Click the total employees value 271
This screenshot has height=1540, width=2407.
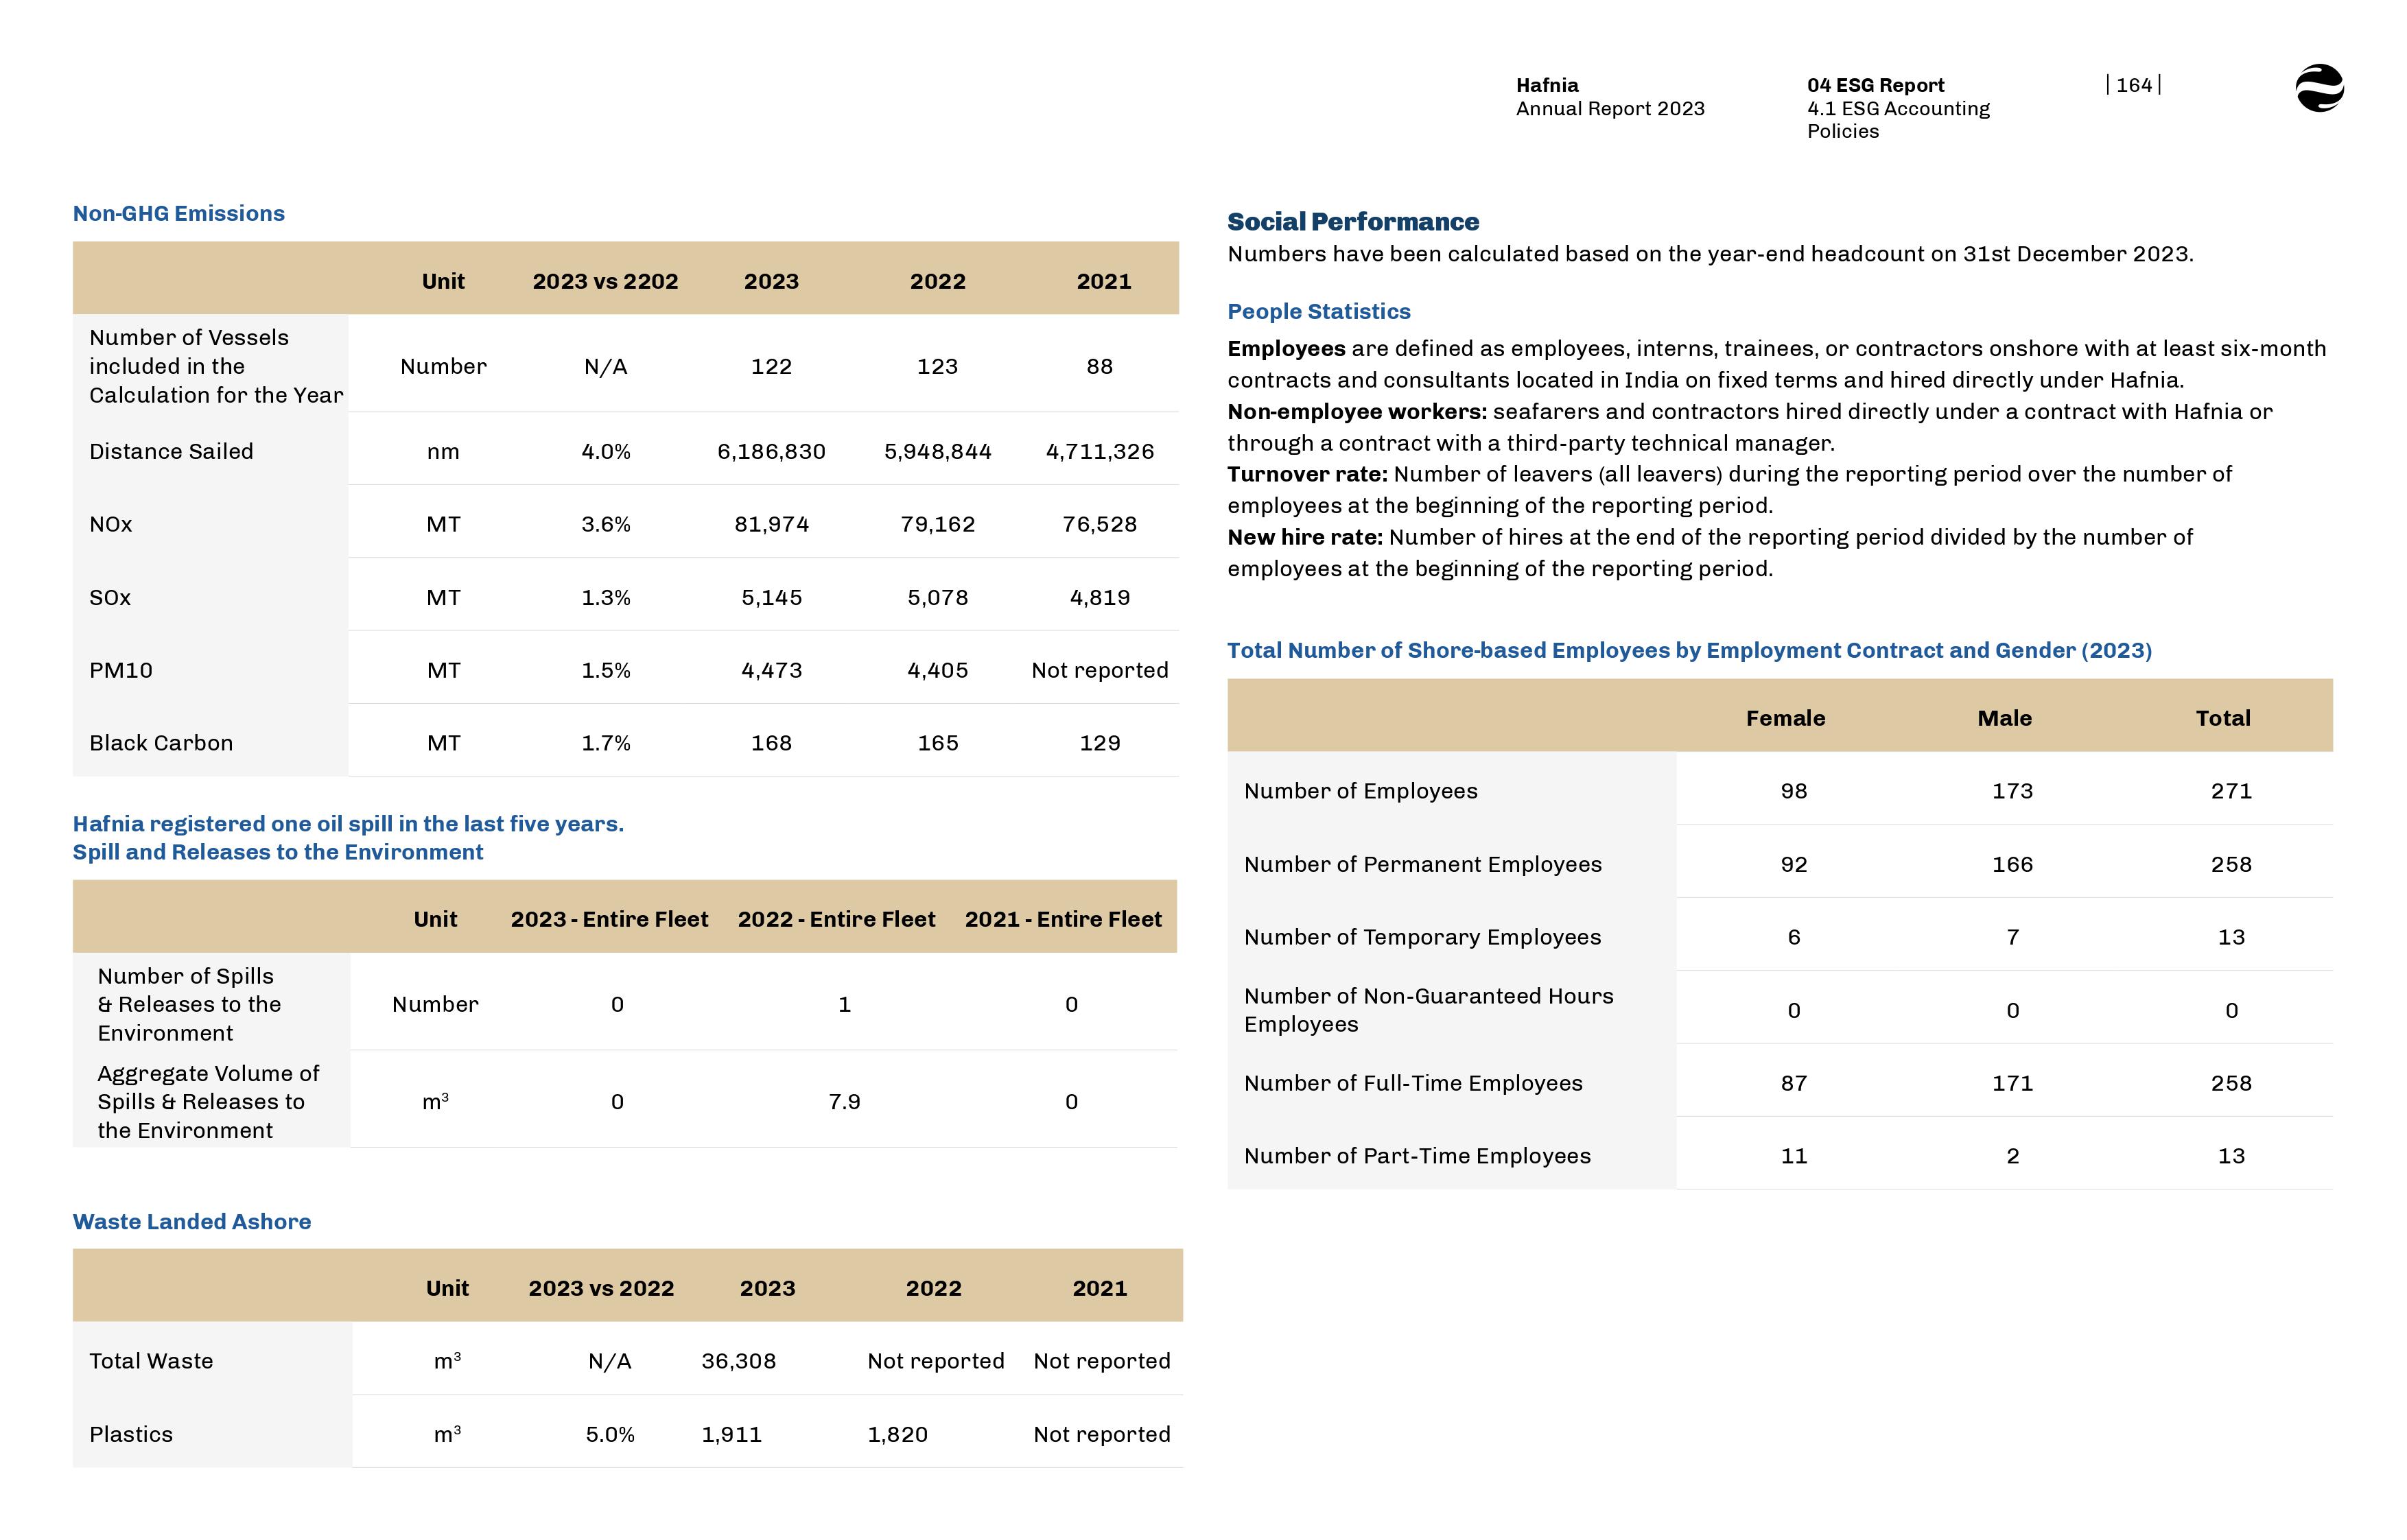2230,791
